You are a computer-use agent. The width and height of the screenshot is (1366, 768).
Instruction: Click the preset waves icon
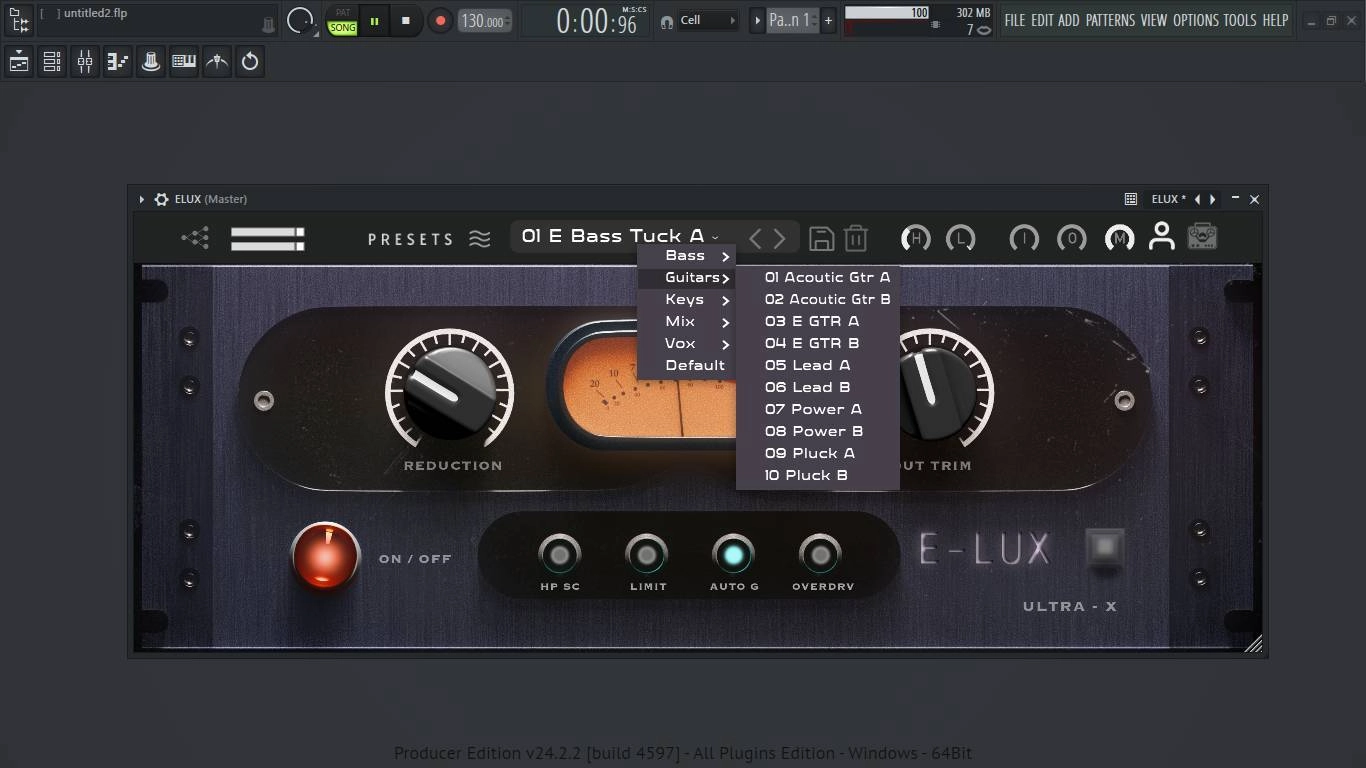pos(480,239)
